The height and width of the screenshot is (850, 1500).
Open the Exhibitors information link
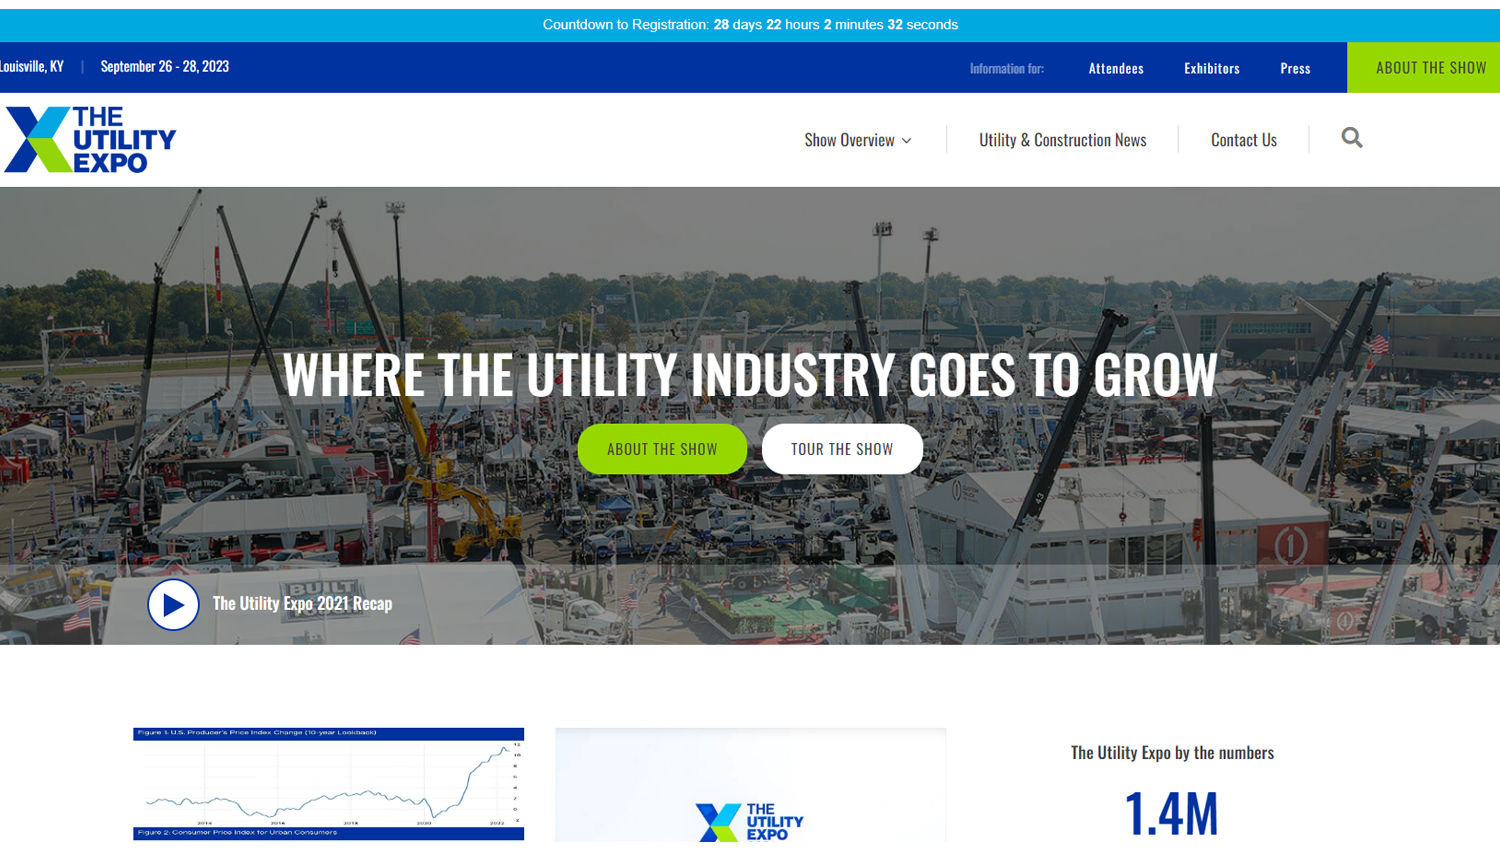1211,68
